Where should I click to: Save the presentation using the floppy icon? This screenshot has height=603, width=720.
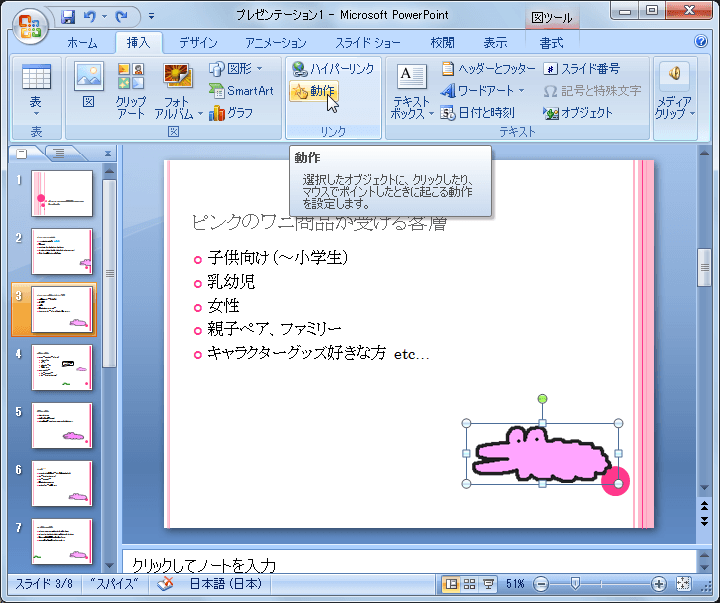68,17
